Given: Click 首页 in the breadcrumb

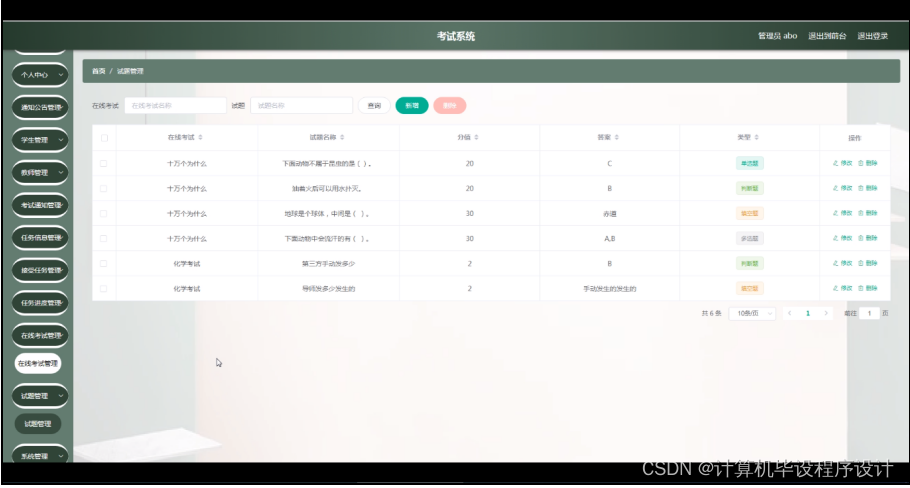Looking at the screenshot, I should pyautogui.click(x=99, y=71).
